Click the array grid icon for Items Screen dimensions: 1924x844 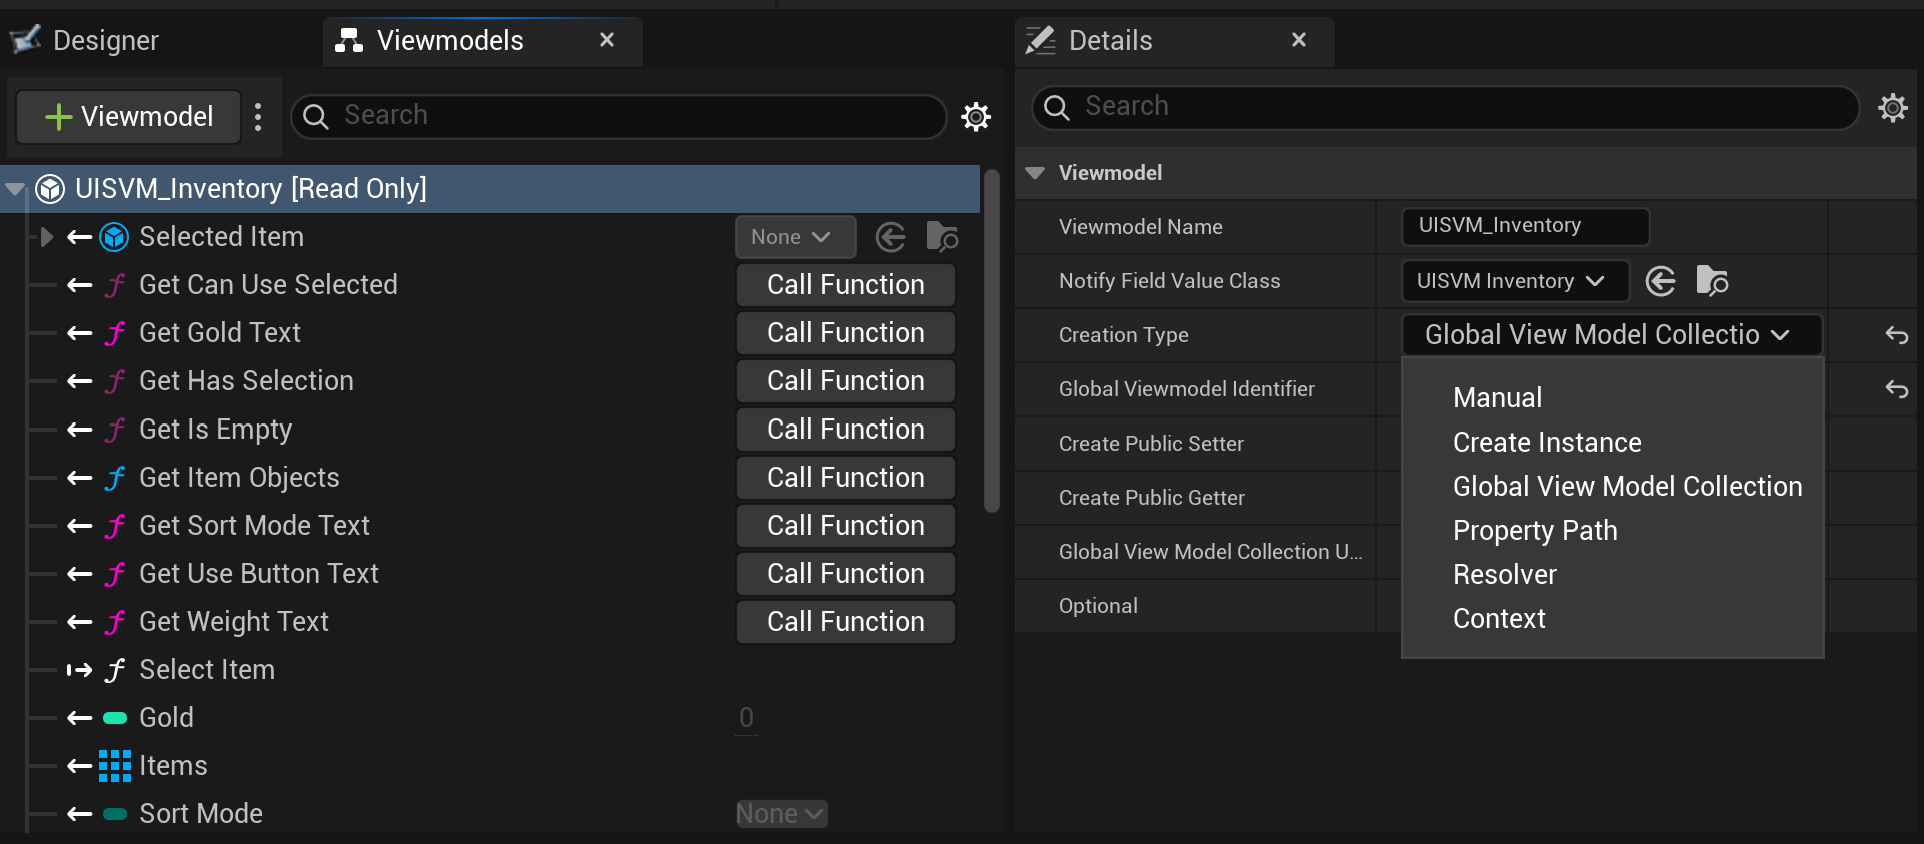115,766
